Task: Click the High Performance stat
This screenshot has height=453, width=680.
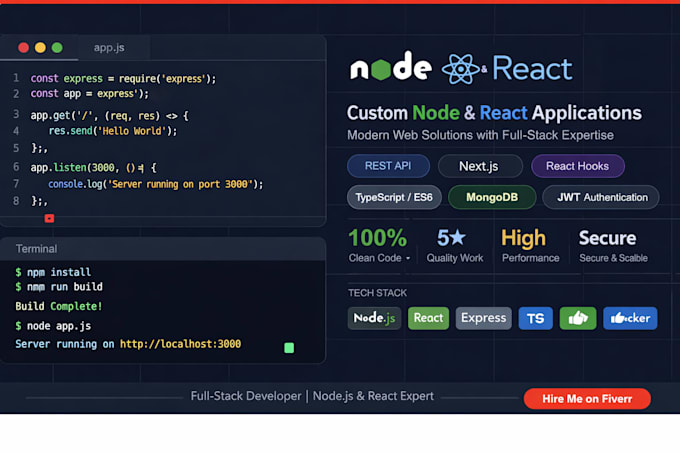Action: click(530, 246)
